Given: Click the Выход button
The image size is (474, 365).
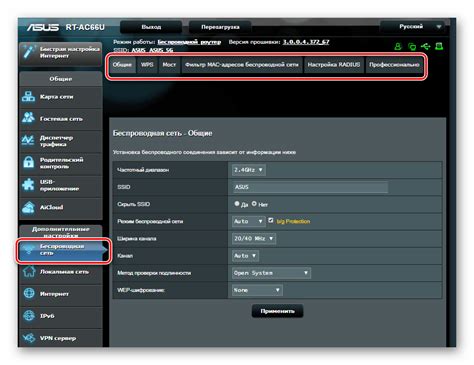Looking at the screenshot, I should (151, 27).
